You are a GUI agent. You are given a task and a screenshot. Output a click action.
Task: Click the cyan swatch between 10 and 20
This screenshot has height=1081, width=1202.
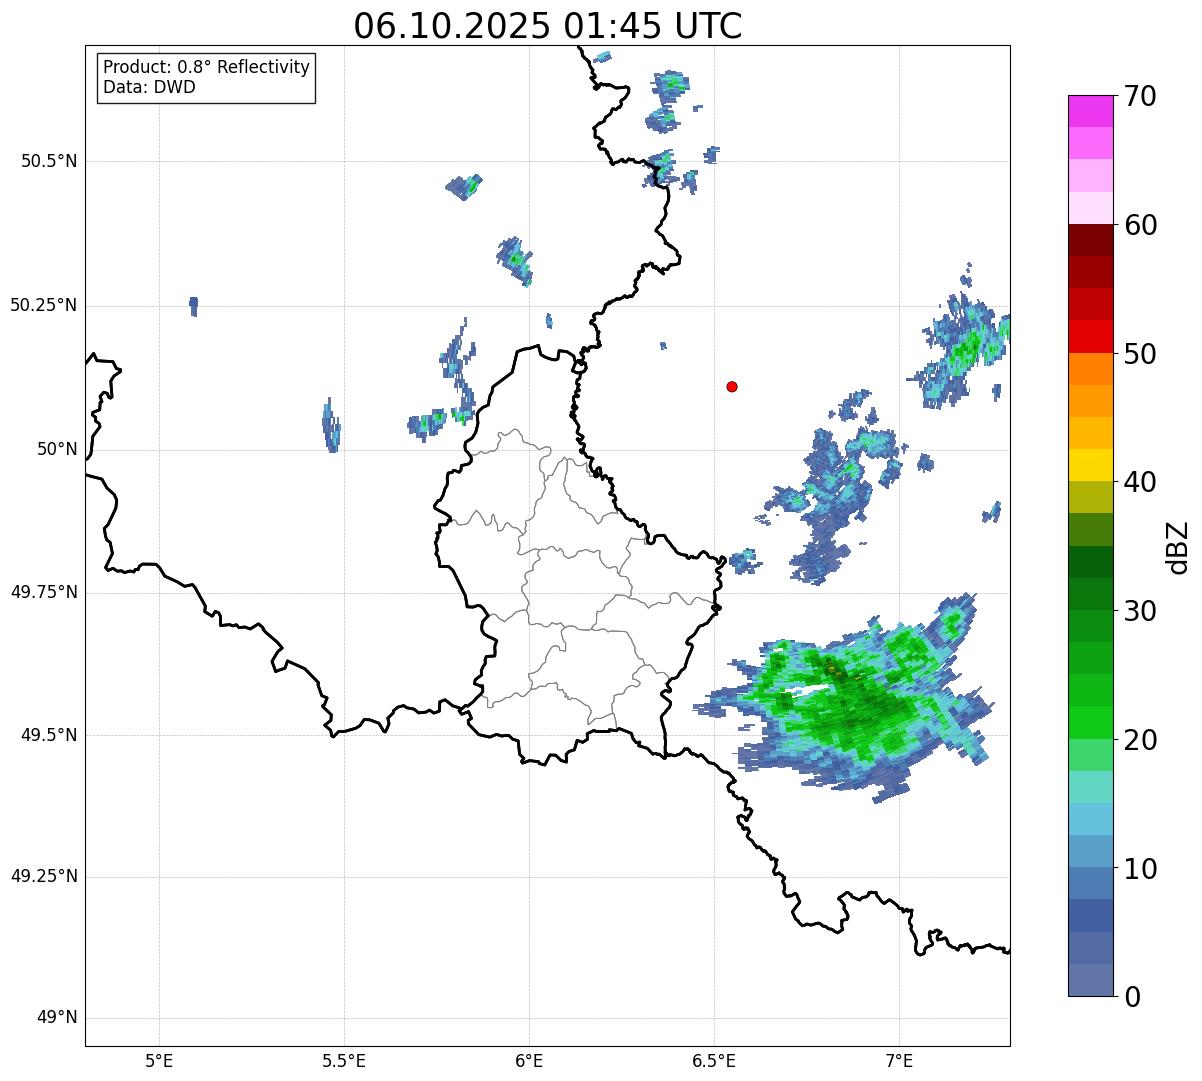point(1090,819)
